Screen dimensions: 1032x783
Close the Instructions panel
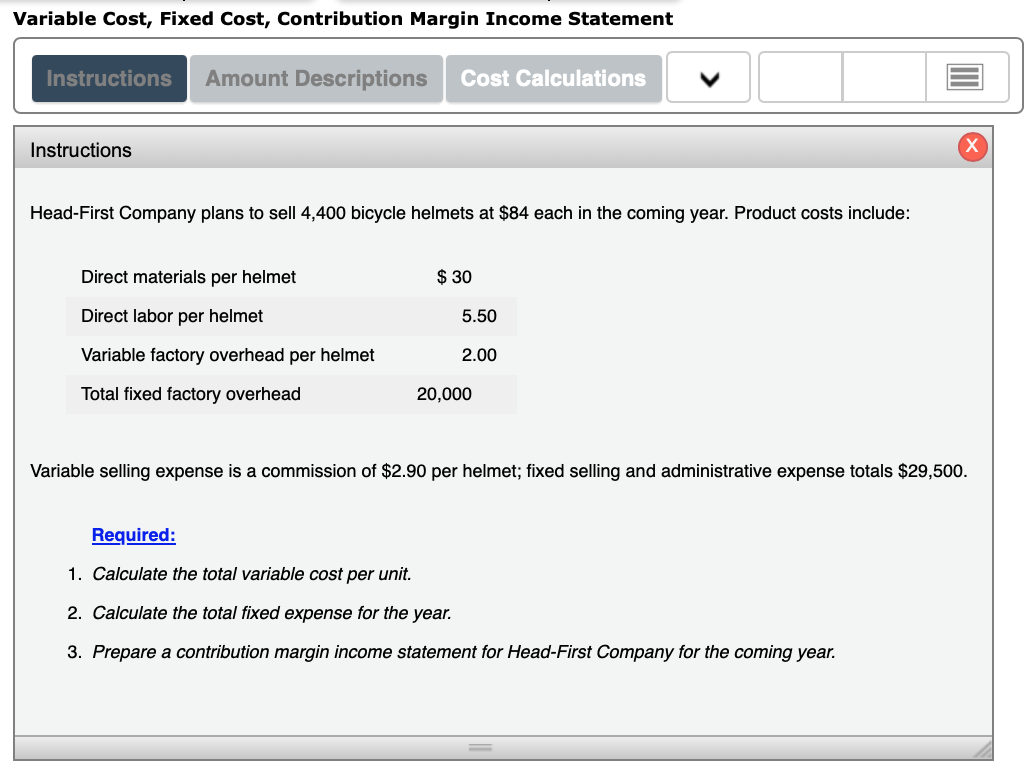point(971,146)
